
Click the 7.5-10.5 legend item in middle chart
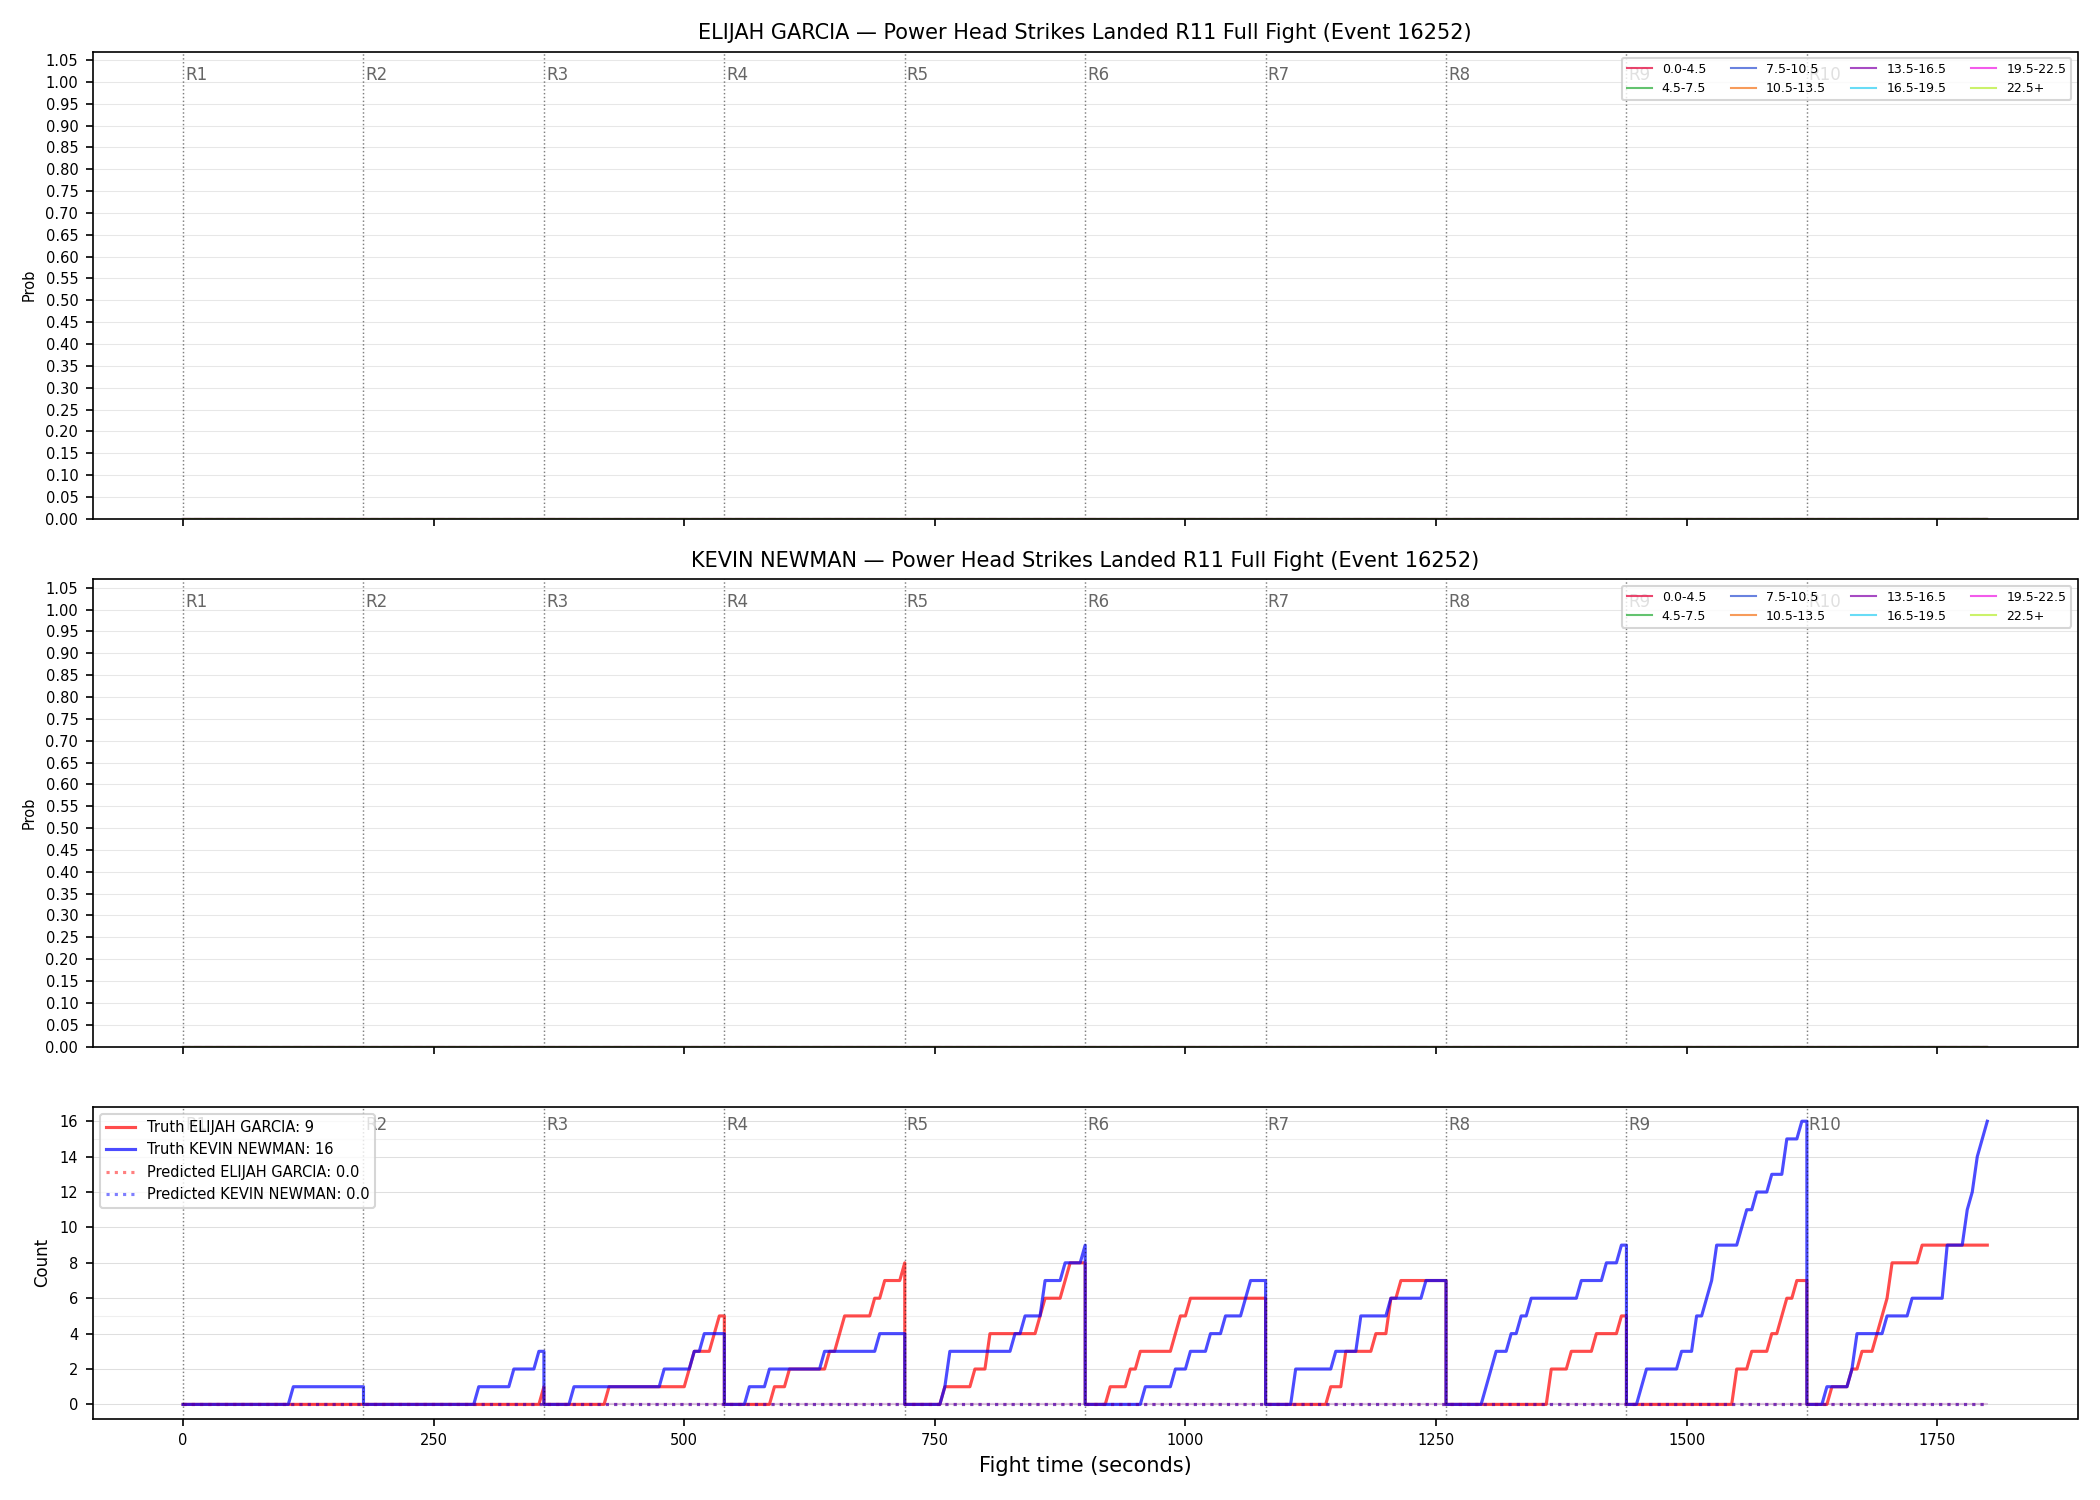tap(1774, 597)
